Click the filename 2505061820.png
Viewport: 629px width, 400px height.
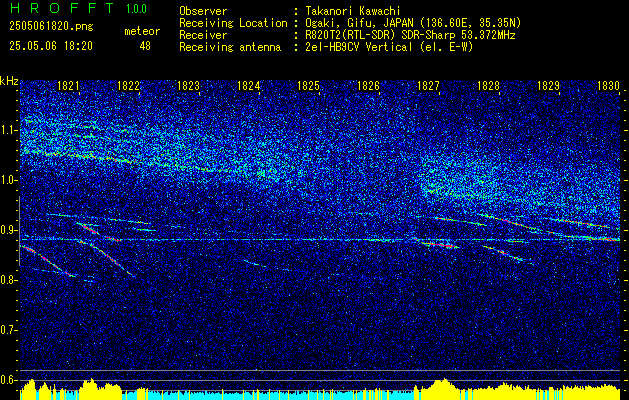[51, 27]
